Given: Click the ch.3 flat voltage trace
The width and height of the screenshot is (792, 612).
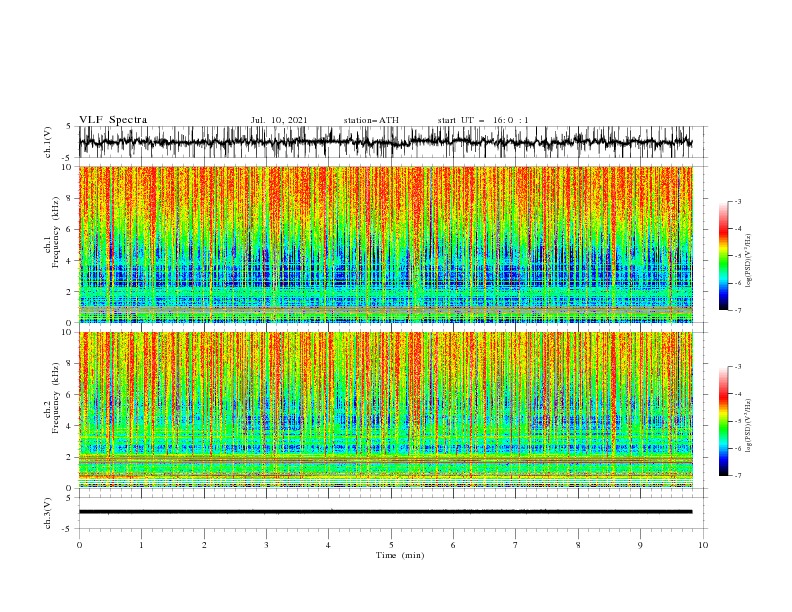Looking at the screenshot, I should pos(385,512).
